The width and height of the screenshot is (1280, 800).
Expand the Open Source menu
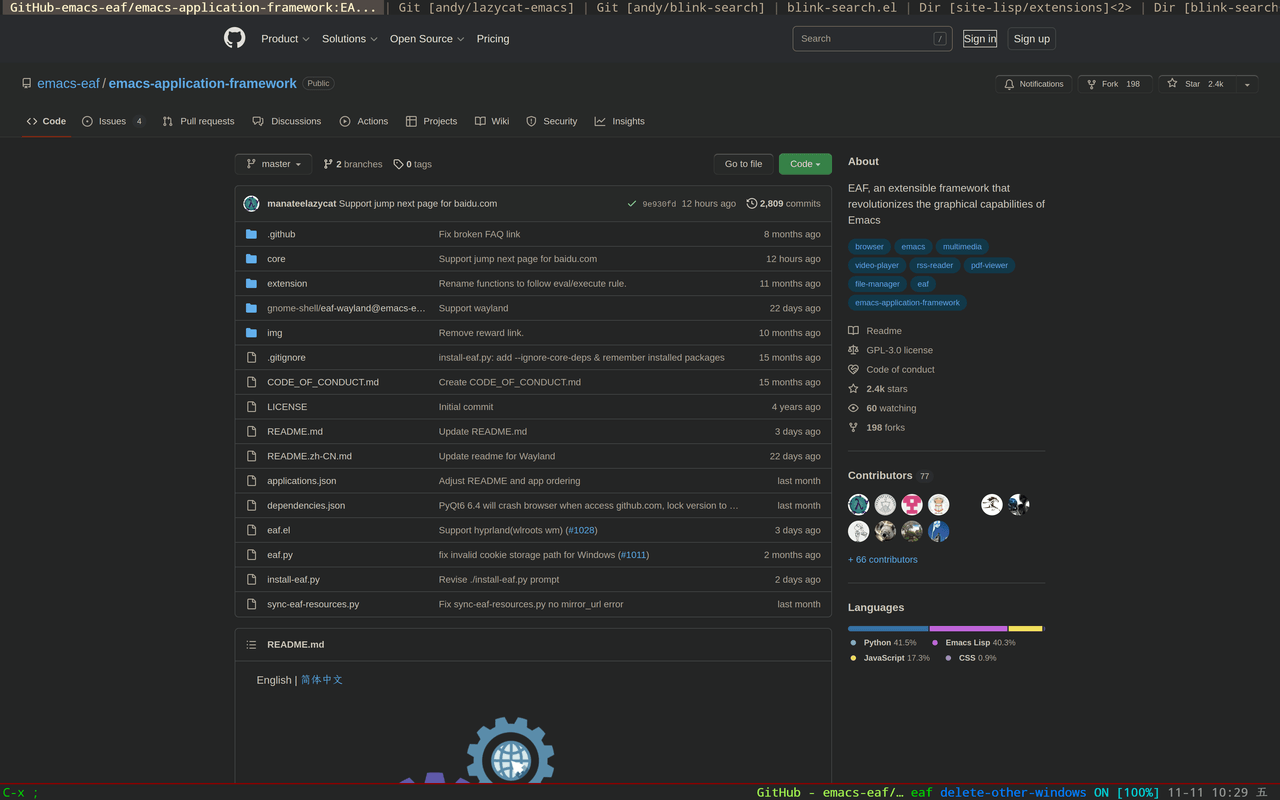pos(427,39)
